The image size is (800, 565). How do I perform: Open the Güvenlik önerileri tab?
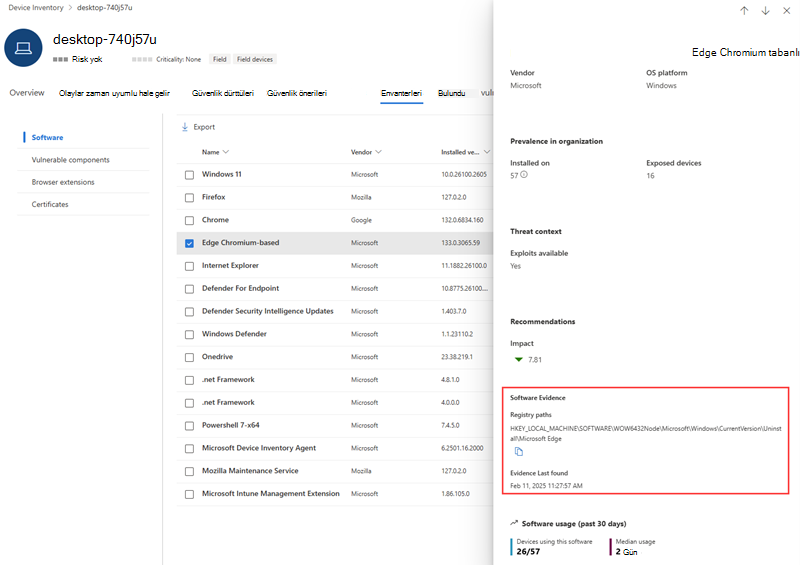coord(297,93)
